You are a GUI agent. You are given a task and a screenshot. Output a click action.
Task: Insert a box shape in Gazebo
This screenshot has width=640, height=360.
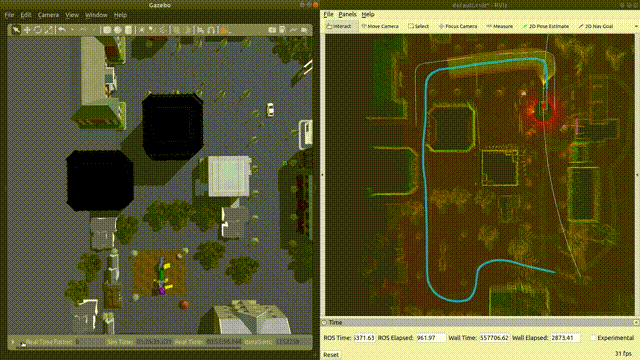(107, 30)
